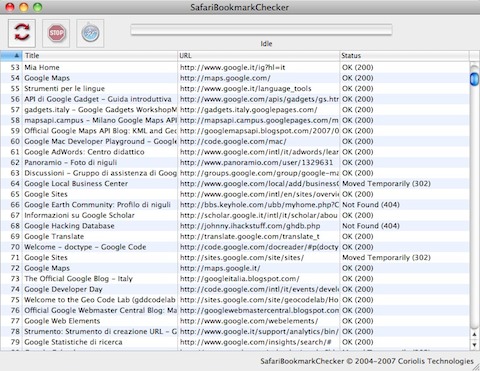The width and height of the screenshot is (480, 371).
Task: Zoom the window with the green button
Action: [38, 7]
